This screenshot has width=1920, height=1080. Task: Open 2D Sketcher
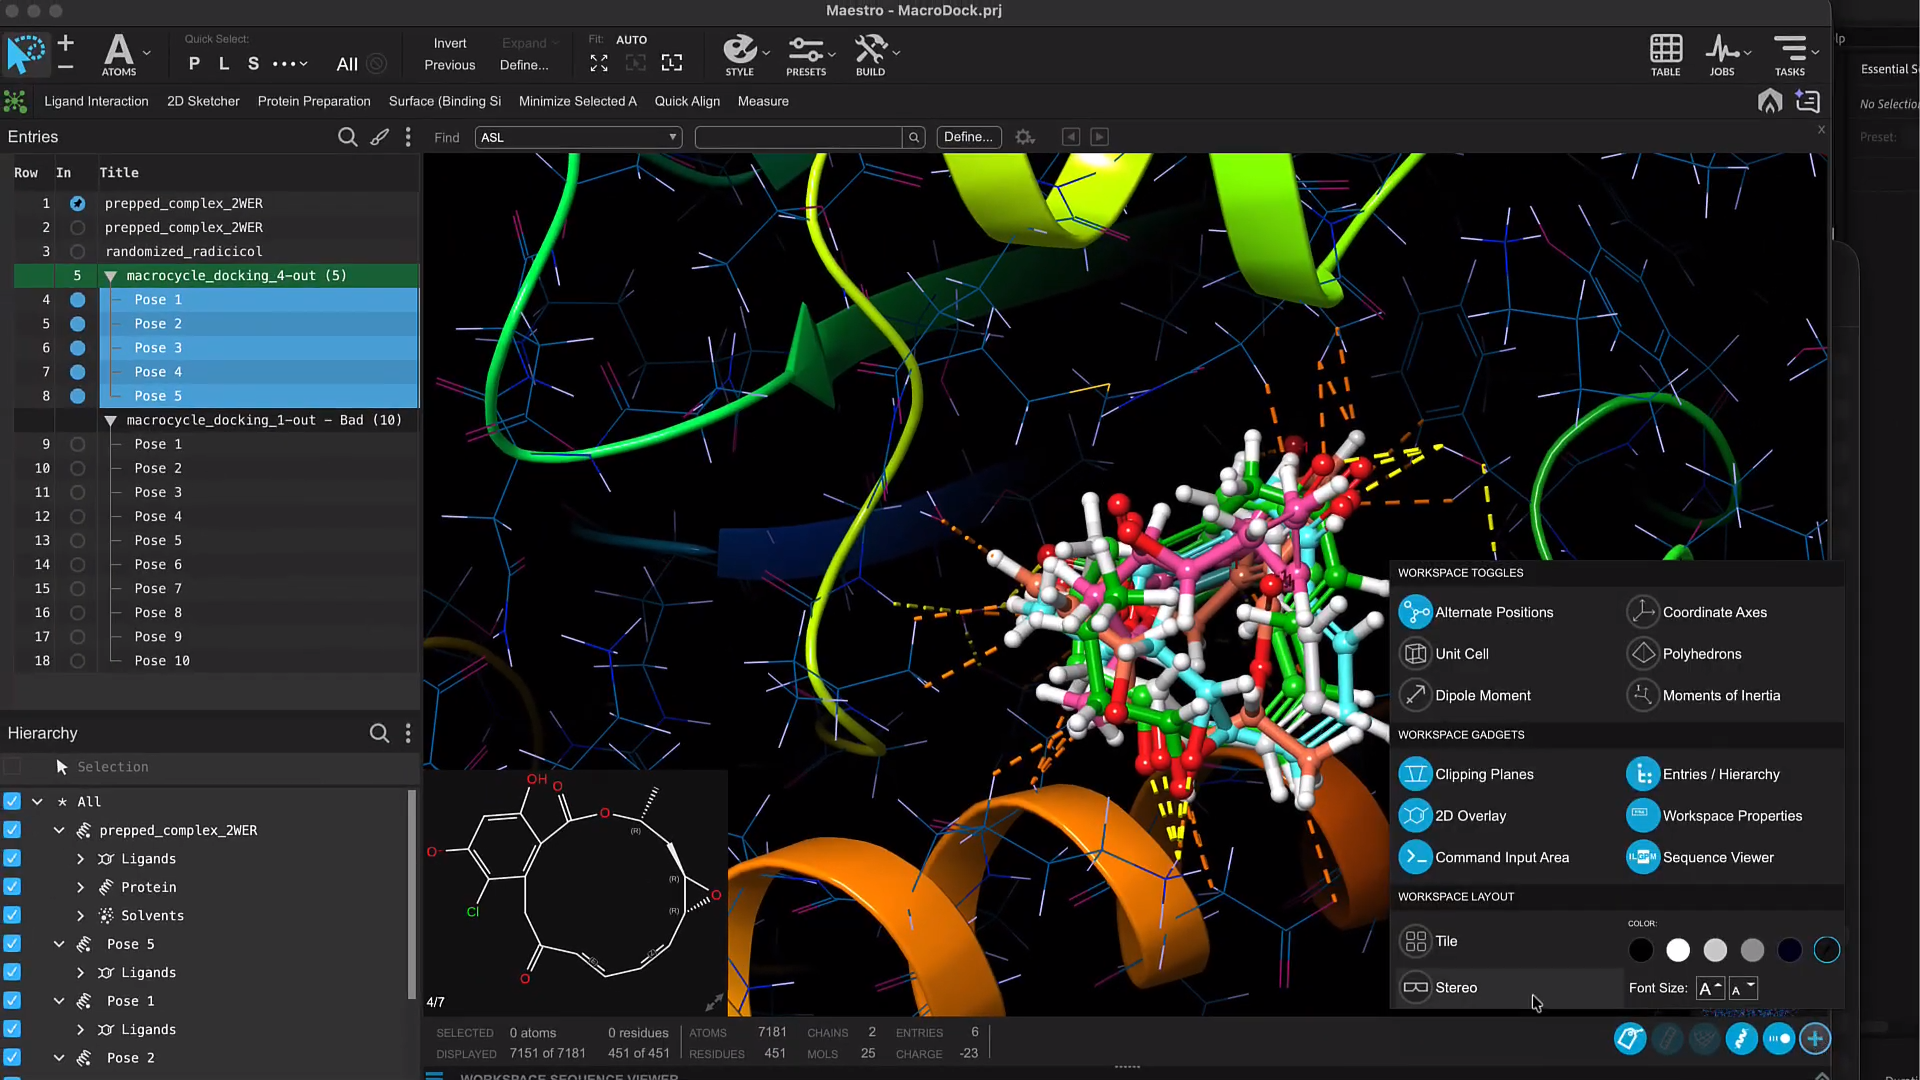pos(203,101)
